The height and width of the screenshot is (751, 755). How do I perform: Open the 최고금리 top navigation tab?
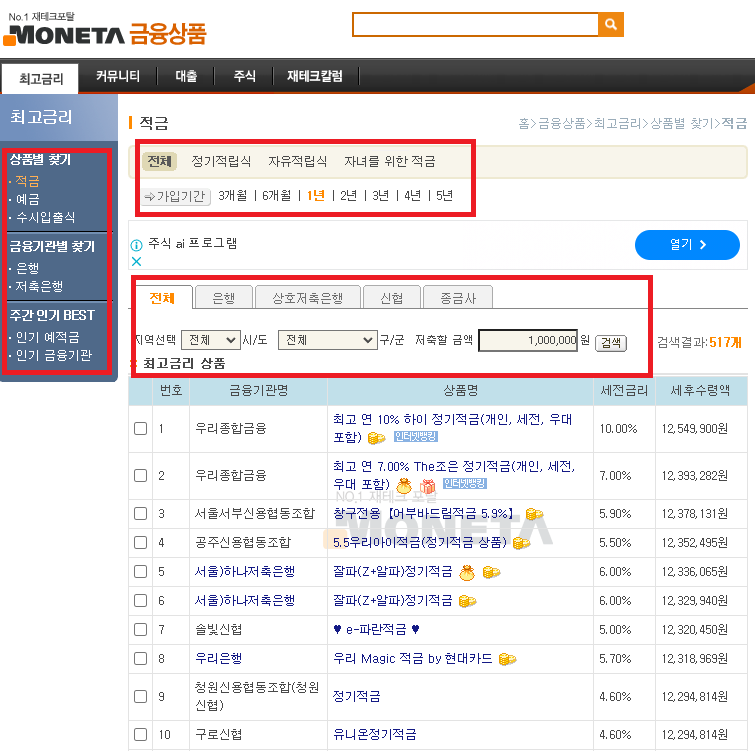point(40,78)
